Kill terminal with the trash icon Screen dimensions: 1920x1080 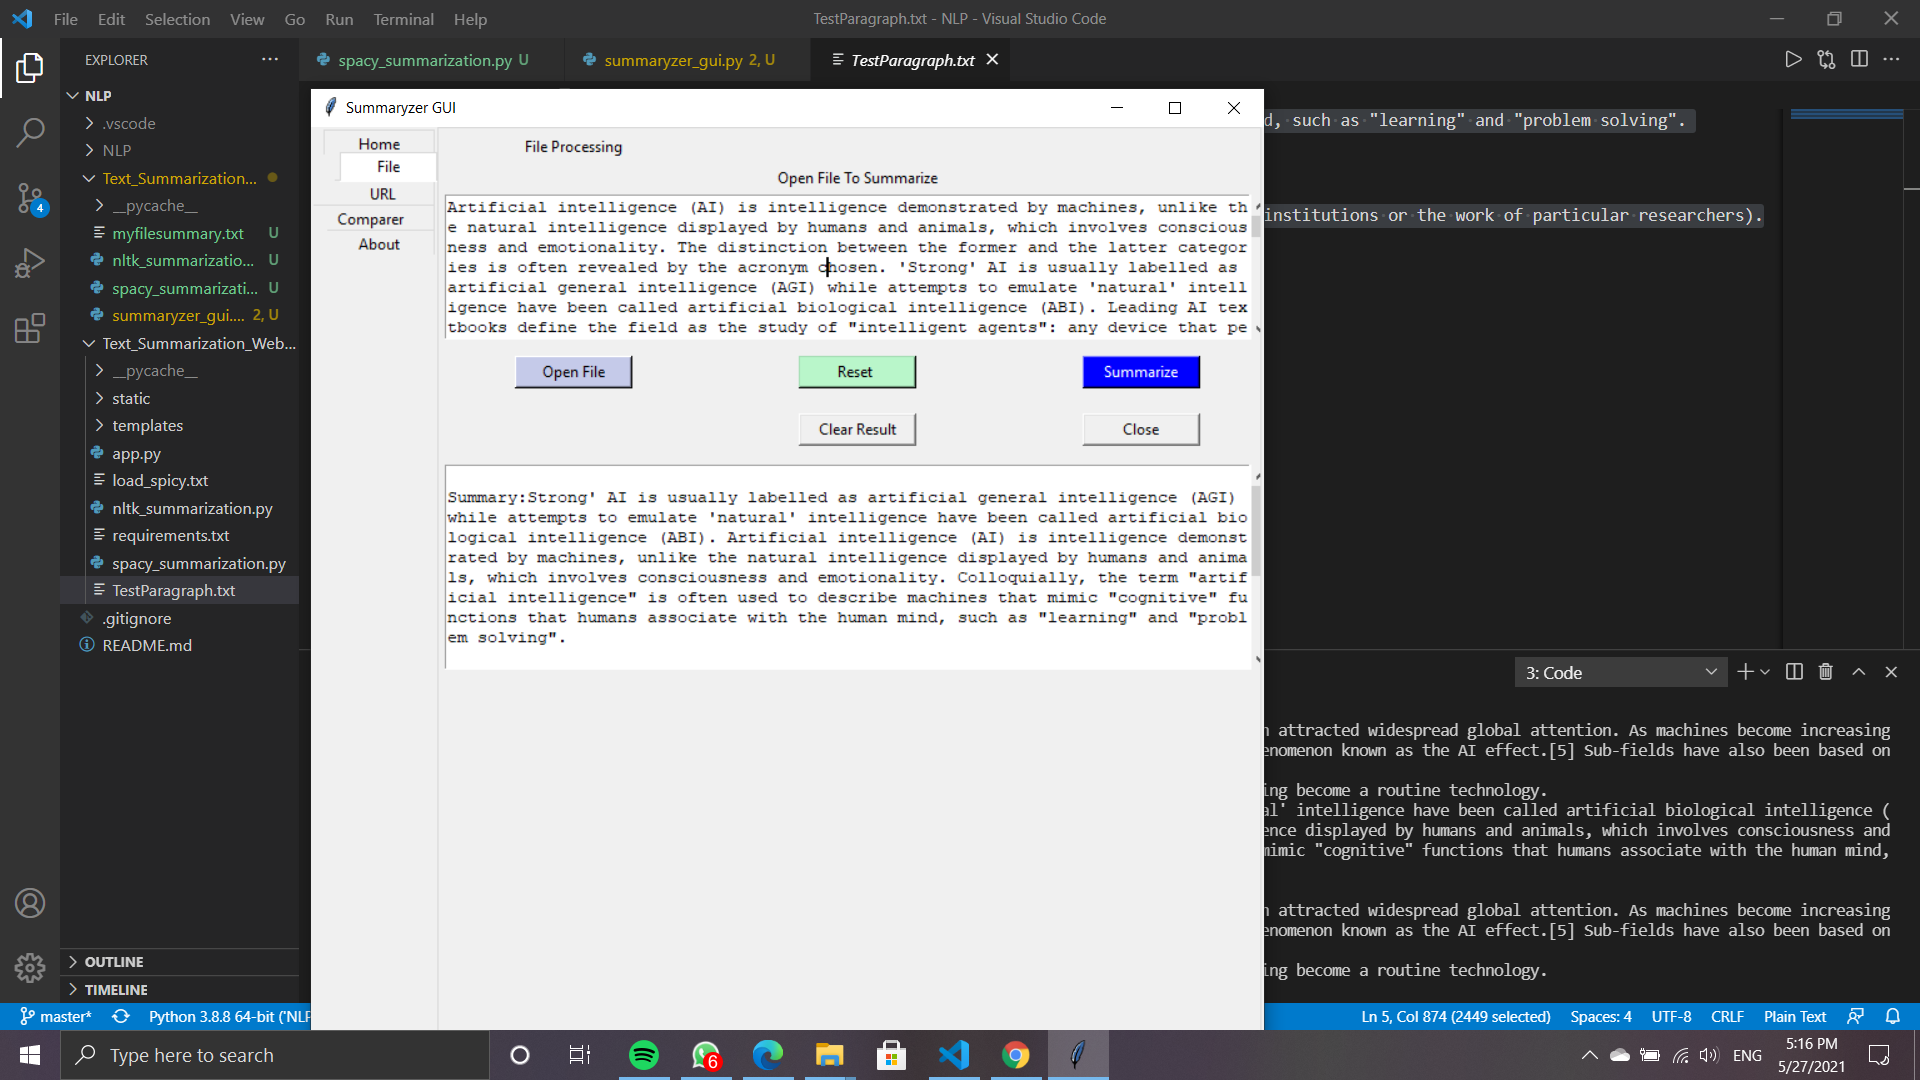[x=1826, y=672]
